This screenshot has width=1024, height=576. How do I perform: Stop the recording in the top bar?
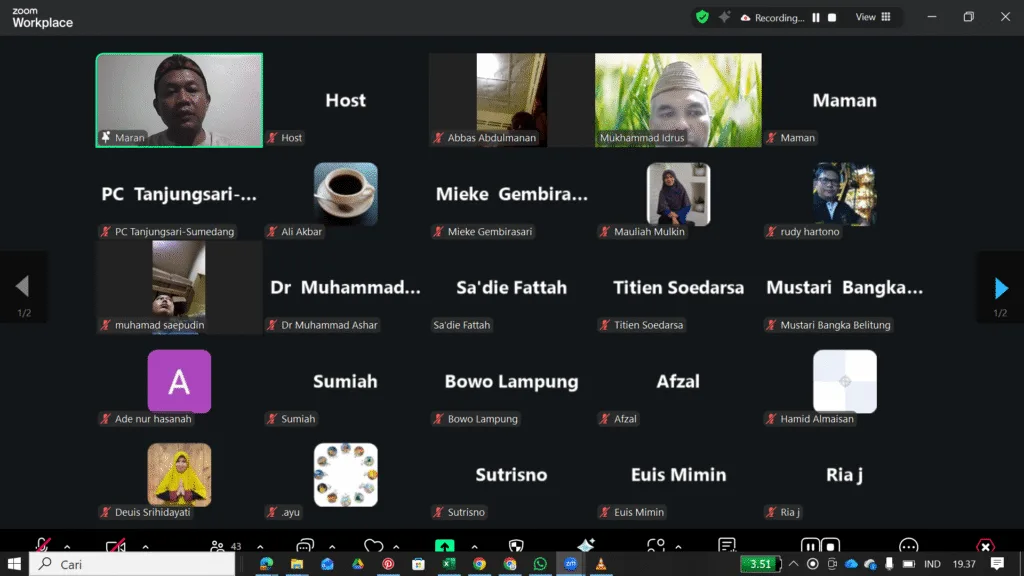832,17
